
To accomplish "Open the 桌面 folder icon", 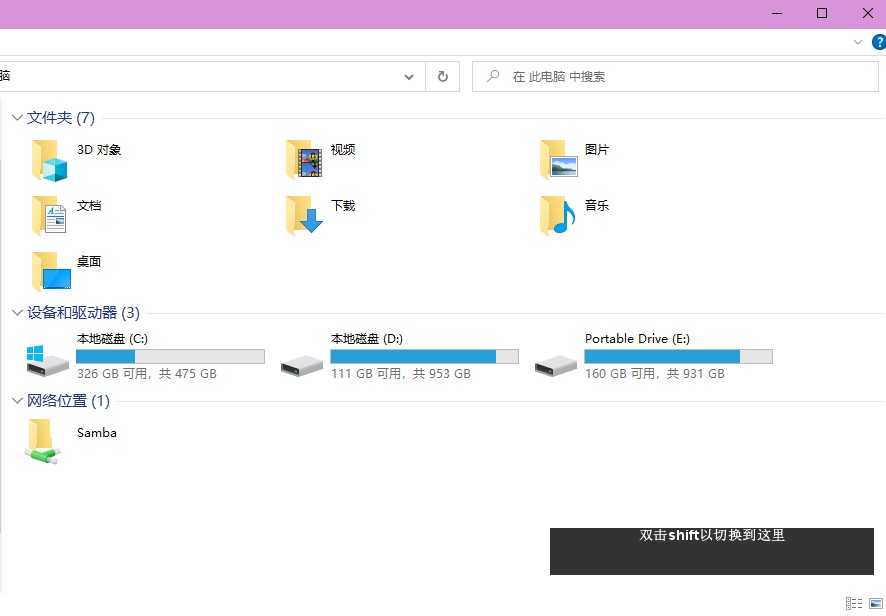I will coord(51,271).
